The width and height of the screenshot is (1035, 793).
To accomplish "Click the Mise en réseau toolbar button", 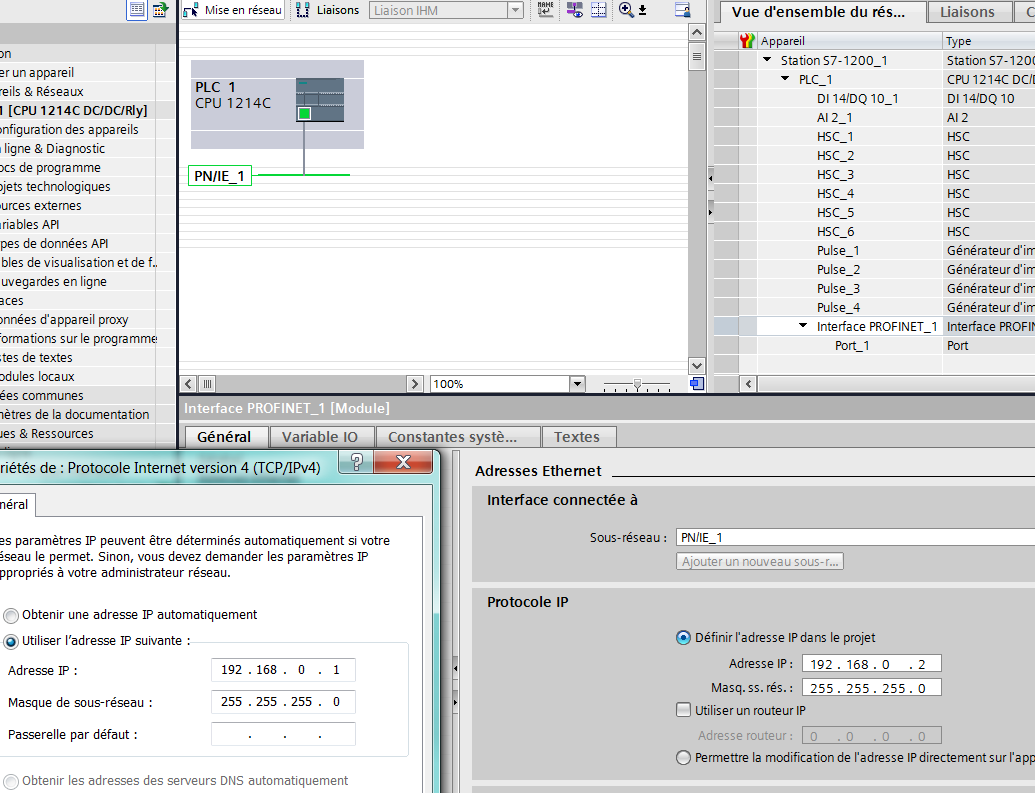I will (234, 10).
